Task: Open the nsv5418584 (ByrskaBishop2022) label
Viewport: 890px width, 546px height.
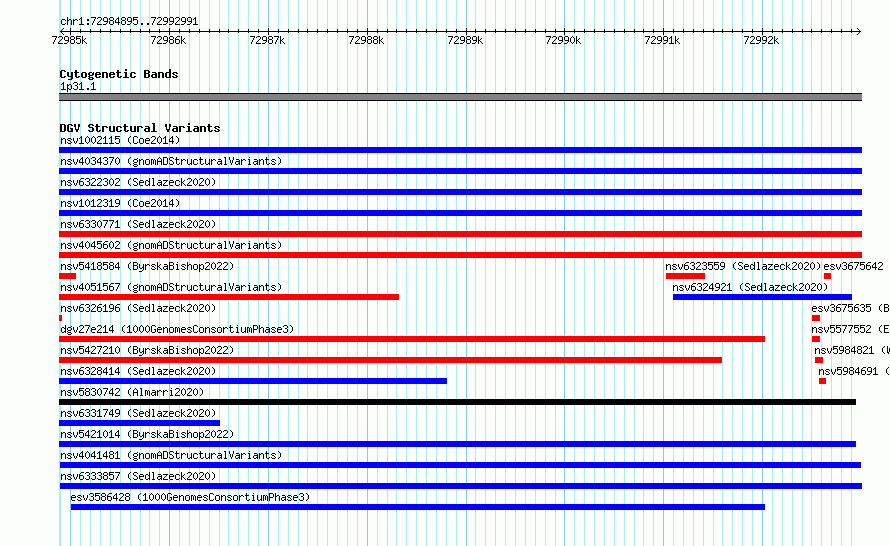Action: pyautogui.click(x=147, y=266)
